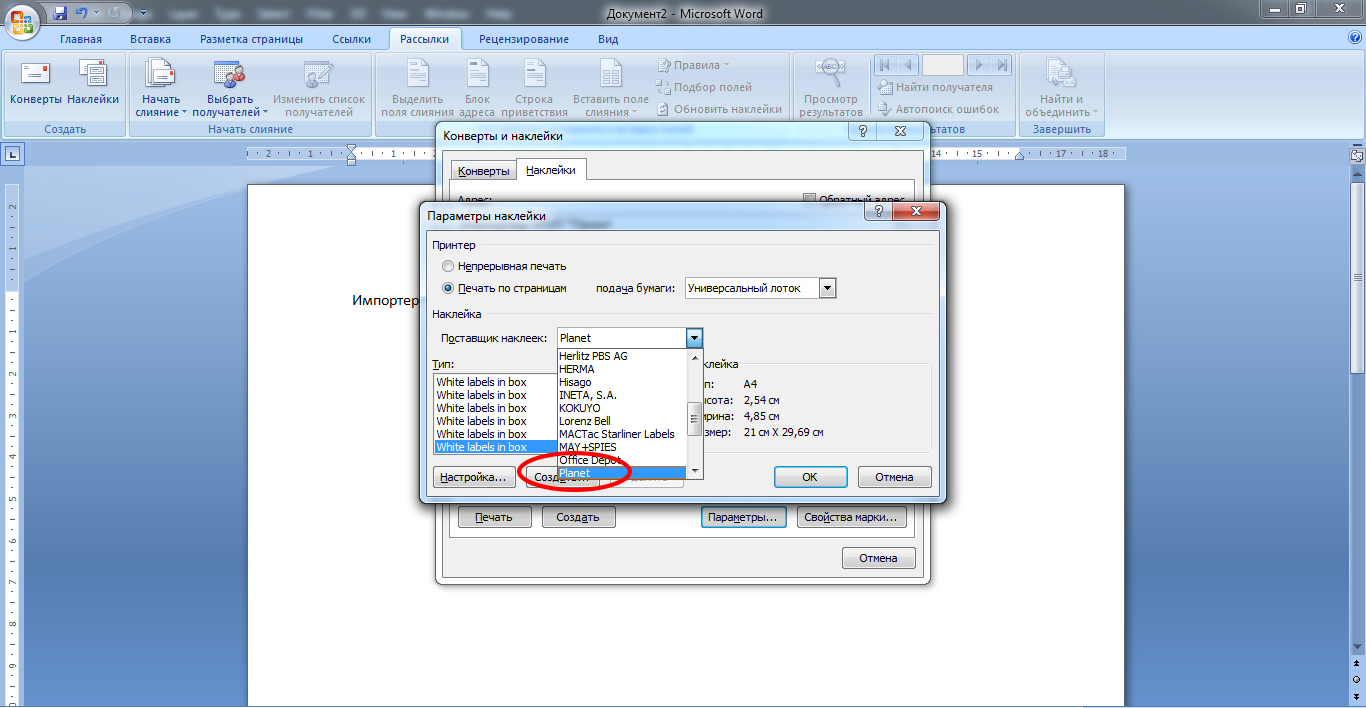Screen dimensions: 1366x708
Task: Open Найти и объединить dropdown
Action: click(x=1061, y=88)
